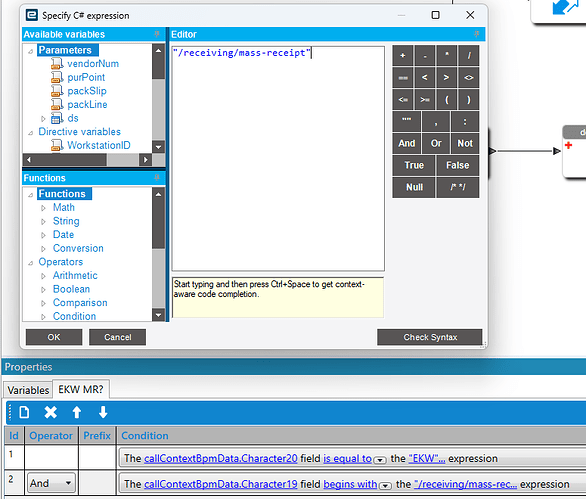The height and width of the screenshot is (499, 586).
Task: Expand the ds dataset node
Action: click(x=43, y=118)
